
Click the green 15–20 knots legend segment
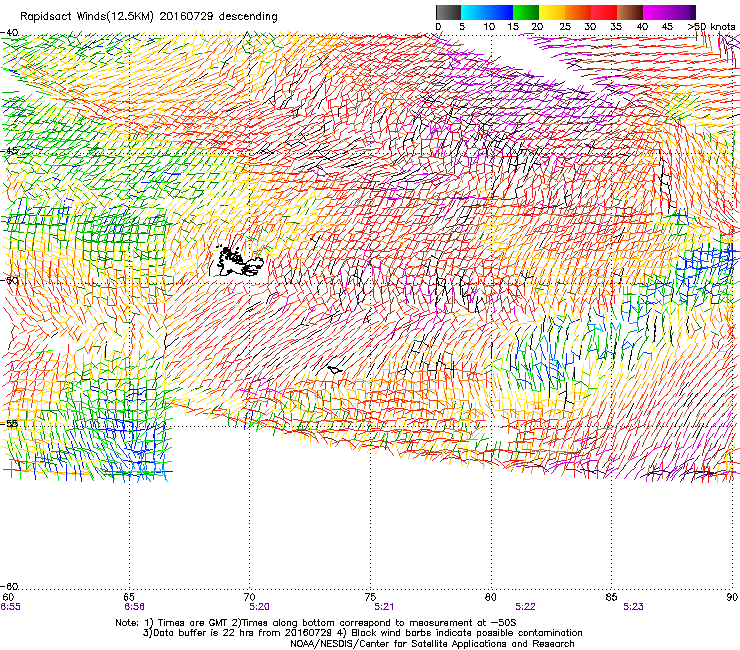526,12
